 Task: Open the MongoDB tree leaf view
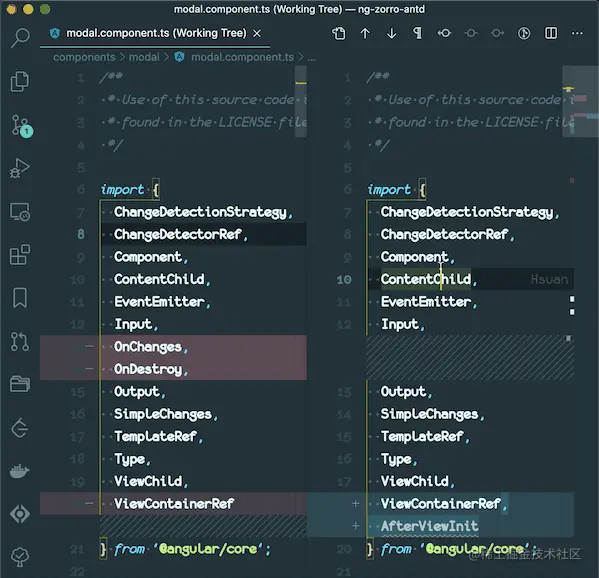20,557
